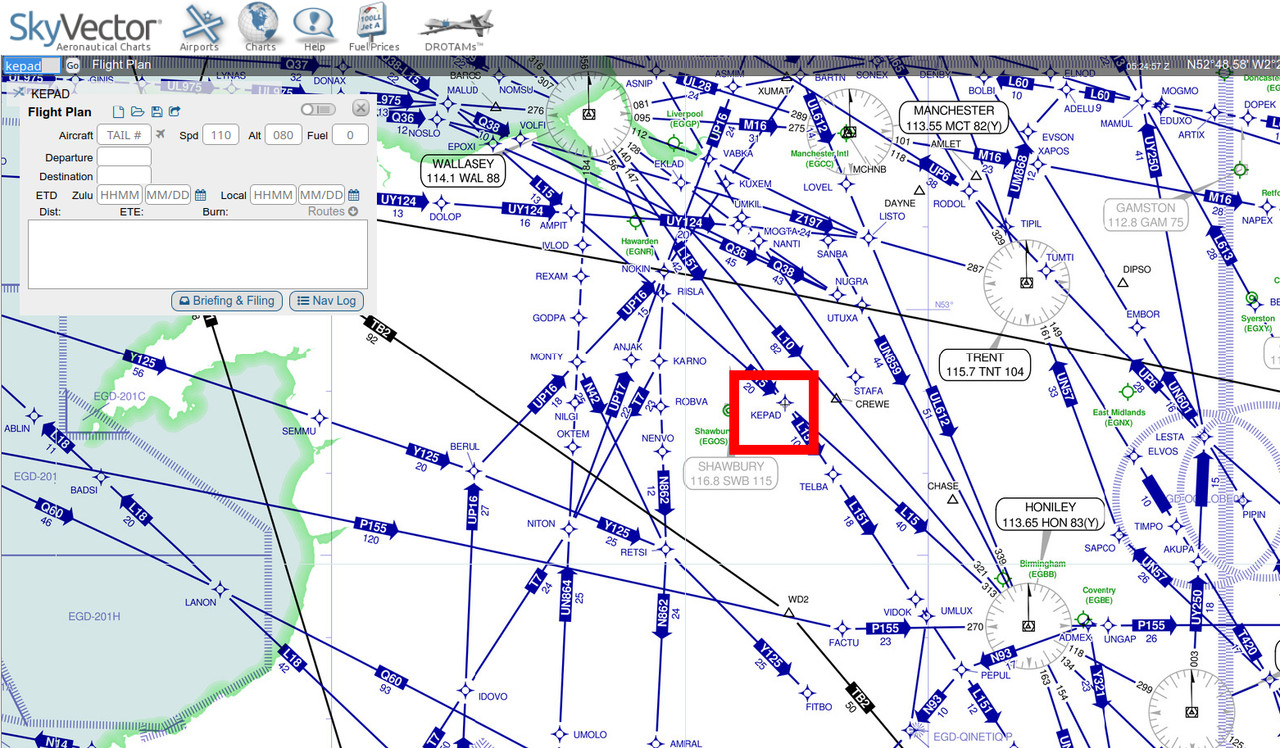This screenshot has width=1280, height=748.
Task: Expand the Routes dropdown
Action: (x=333, y=211)
